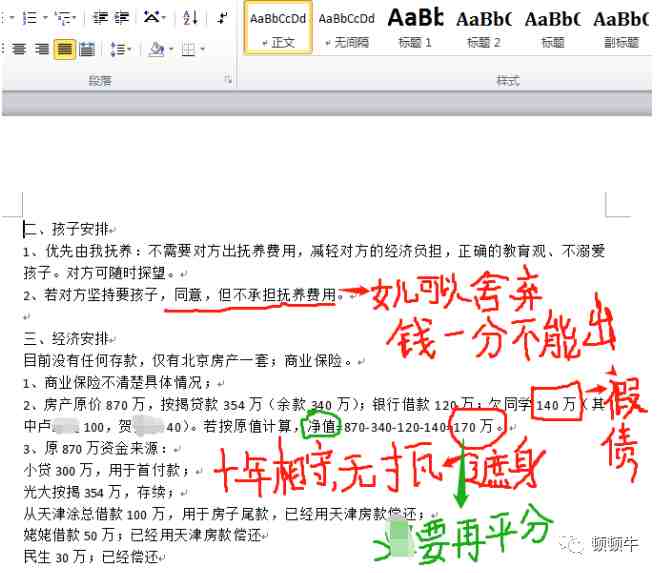Viewport: 660px width, 573px height.
Task: Click the heading 三、经济安排
Action: point(67,338)
